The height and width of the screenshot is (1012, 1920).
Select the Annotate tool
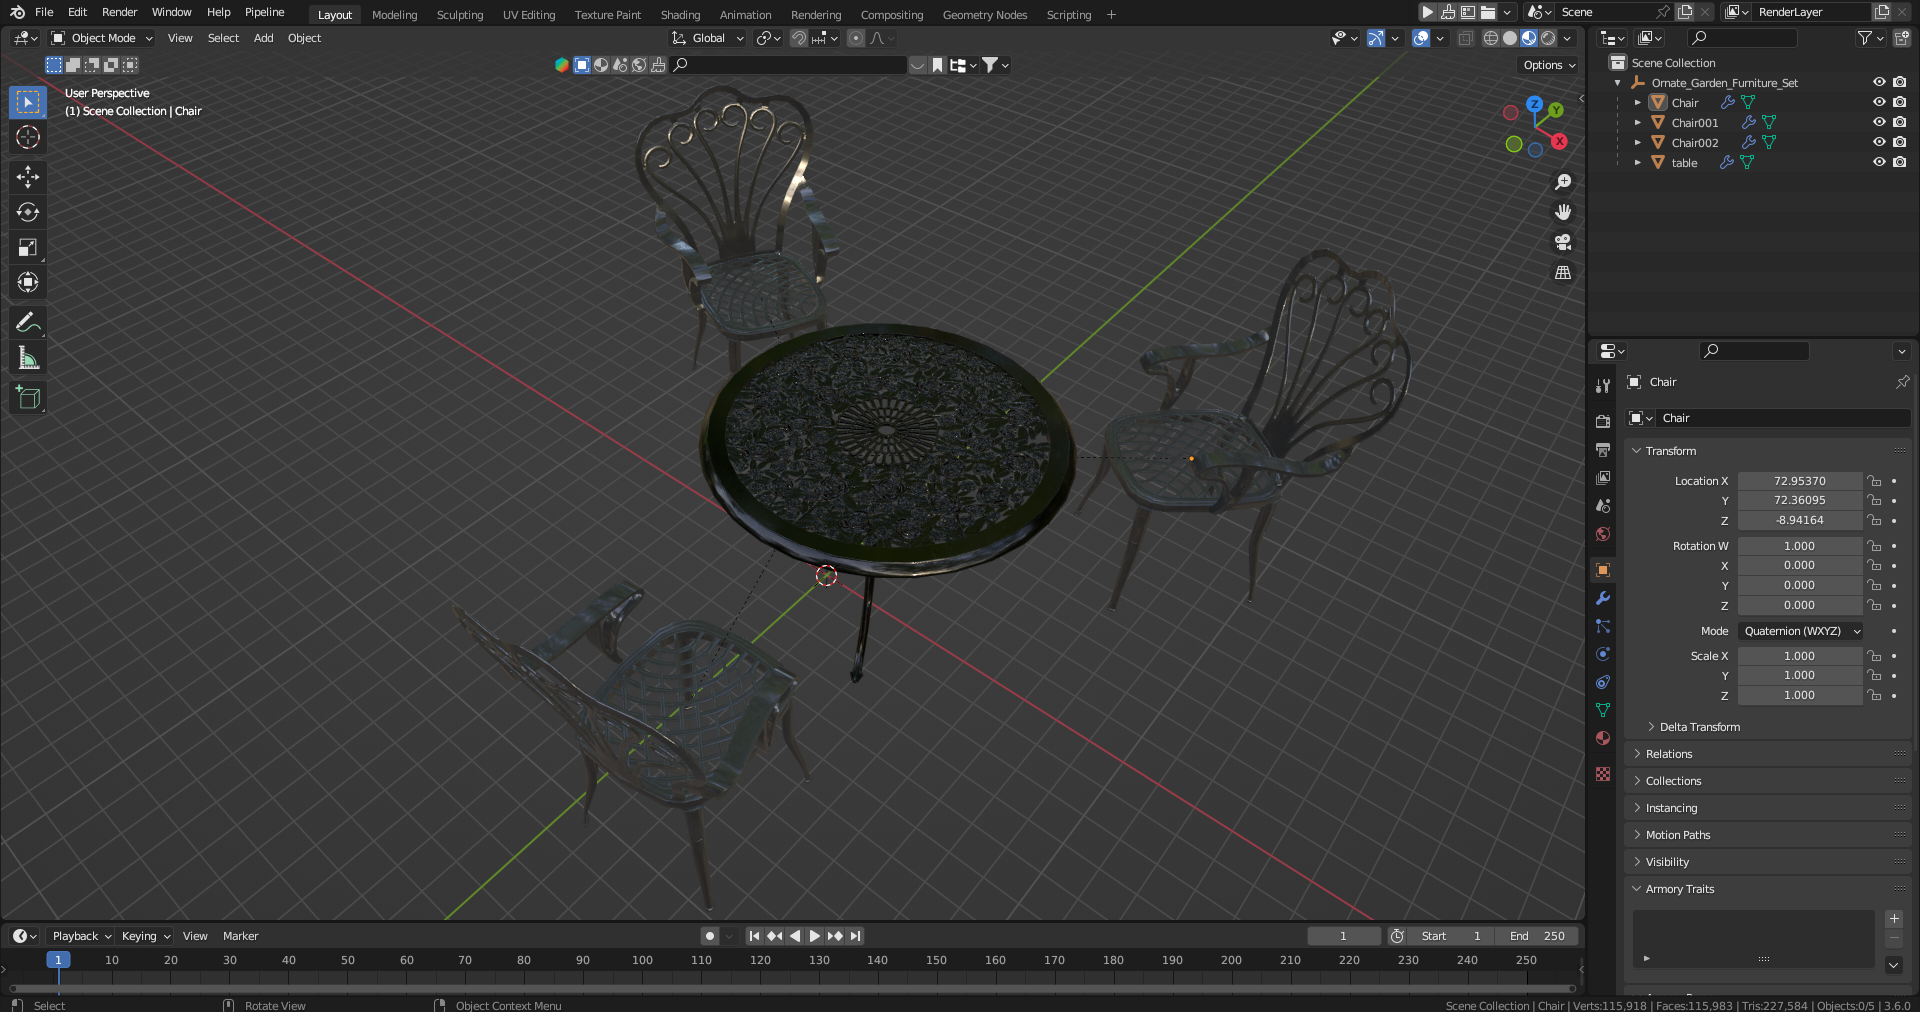(x=28, y=322)
